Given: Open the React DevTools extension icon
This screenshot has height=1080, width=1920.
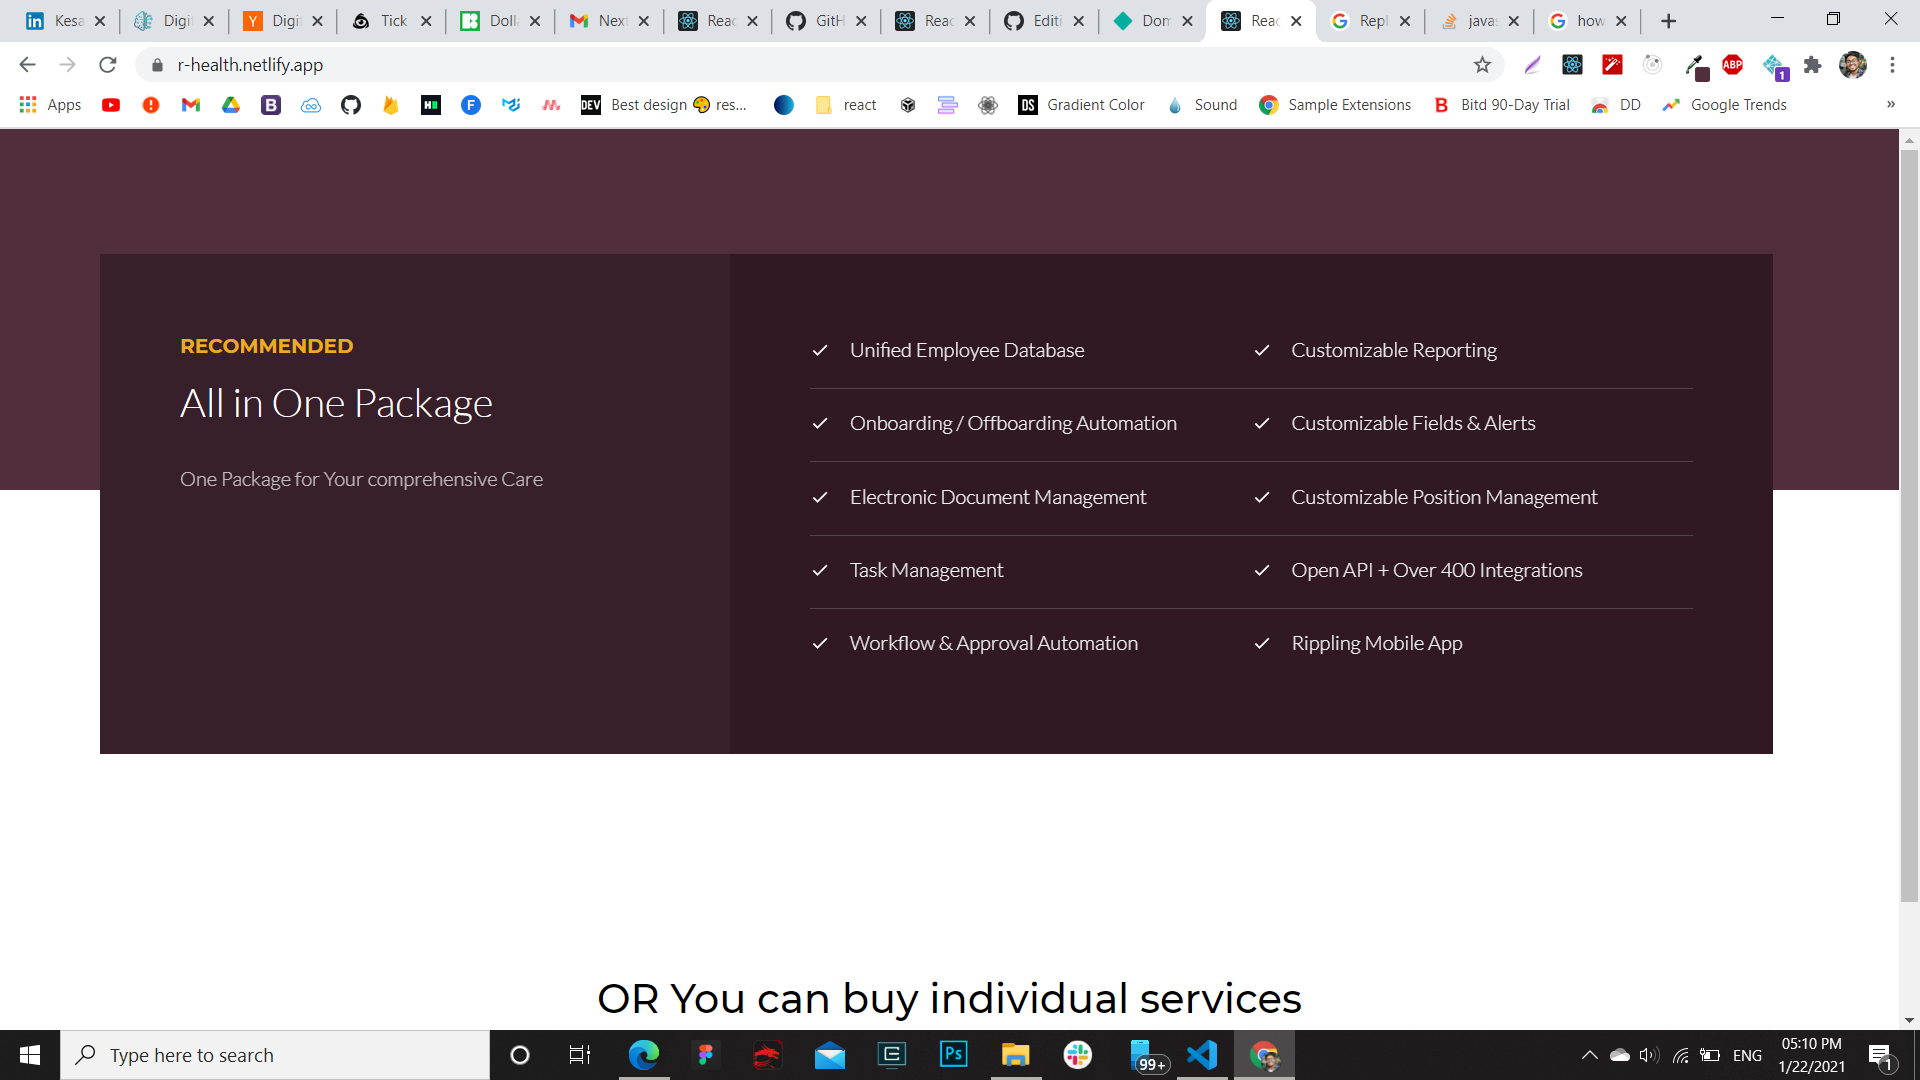Looking at the screenshot, I should (1572, 65).
